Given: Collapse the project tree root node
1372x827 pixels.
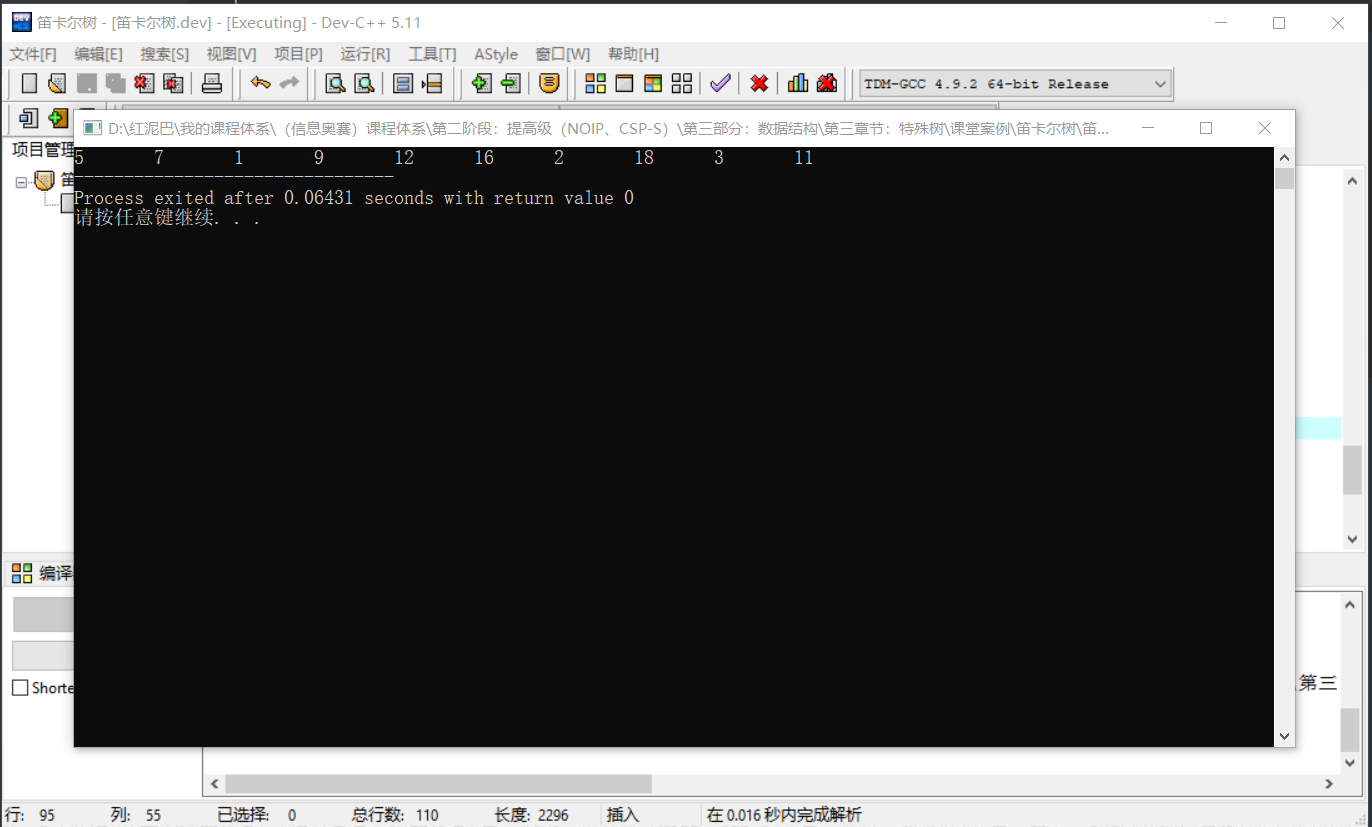Looking at the screenshot, I should tap(21, 182).
